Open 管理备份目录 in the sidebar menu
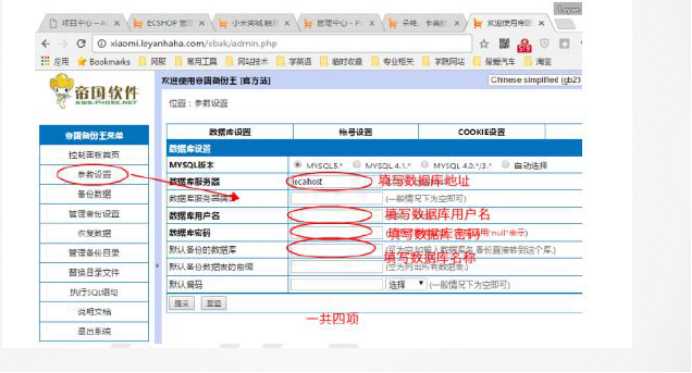The width and height of the screenshot is (692, 373). click(94, 253)
